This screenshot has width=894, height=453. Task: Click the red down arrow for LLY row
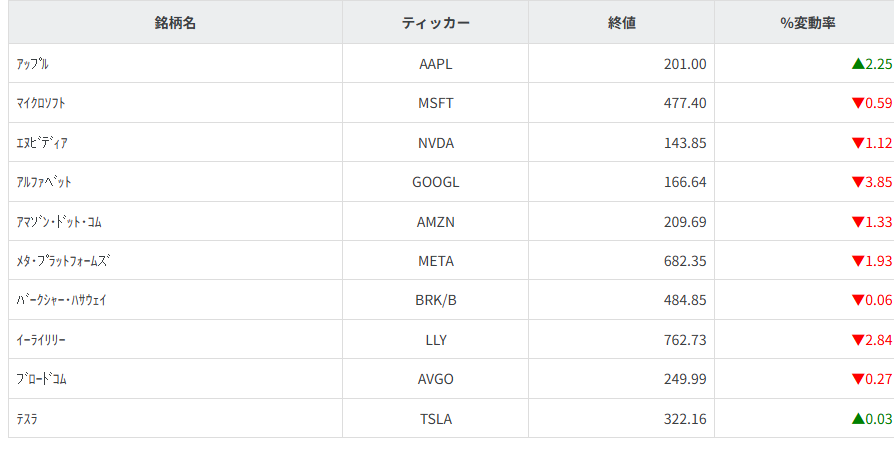(857, 340)
